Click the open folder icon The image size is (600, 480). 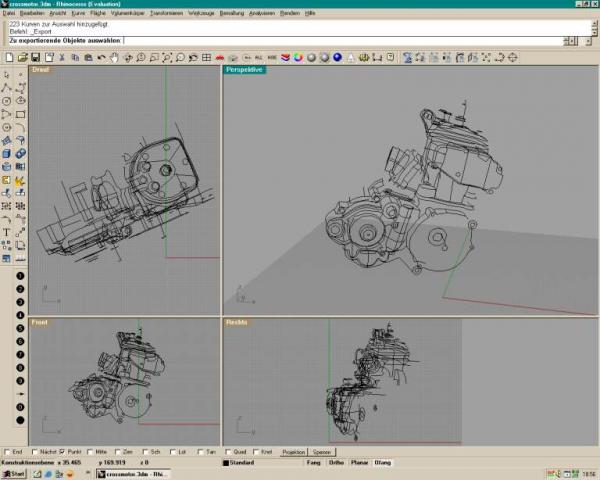coord(23,58)
